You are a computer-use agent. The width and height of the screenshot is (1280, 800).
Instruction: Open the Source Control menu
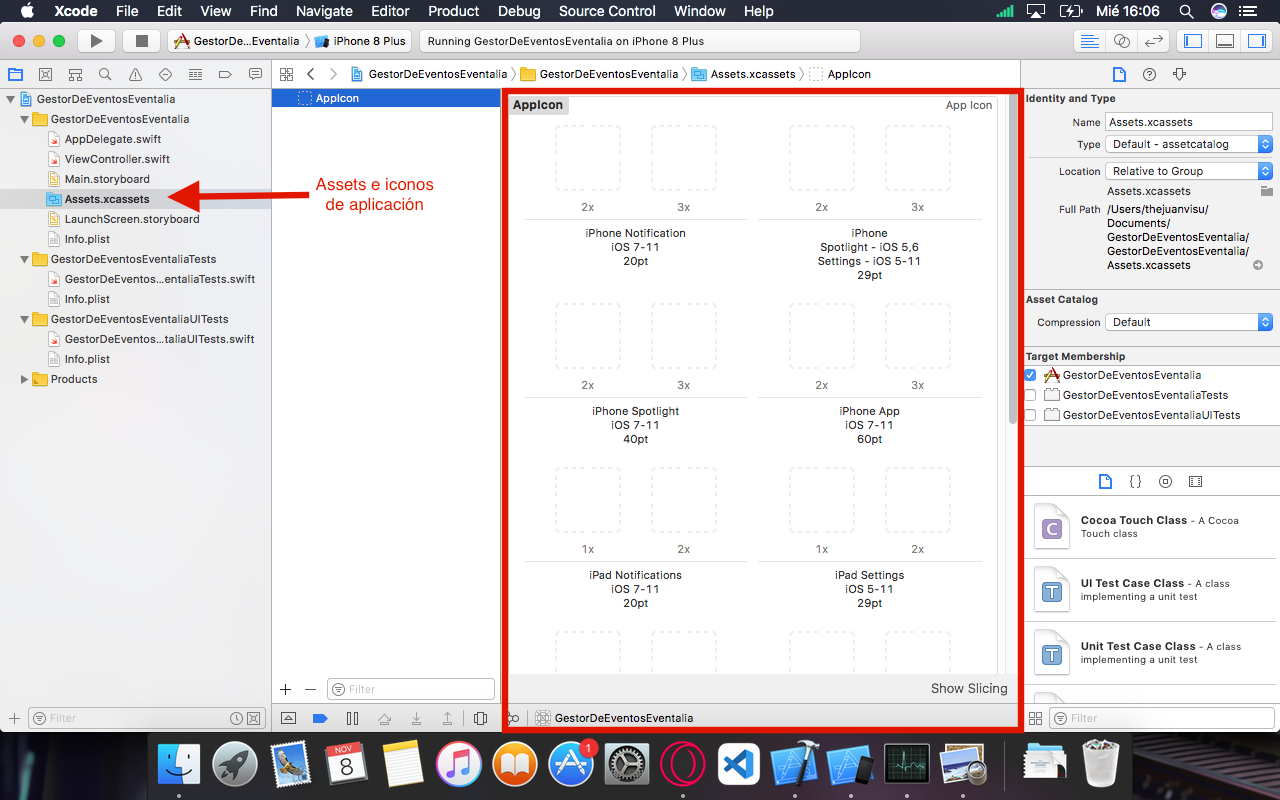[607, 11]
